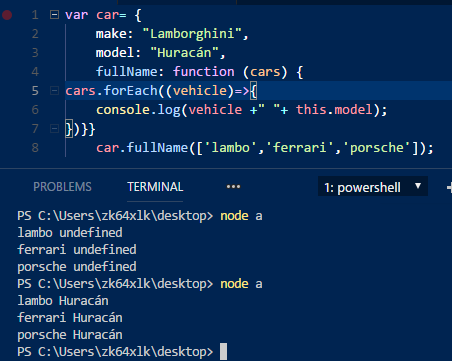Place cursor in console.log on line 6
The image size is (452, 361).
tap(138, 110)
